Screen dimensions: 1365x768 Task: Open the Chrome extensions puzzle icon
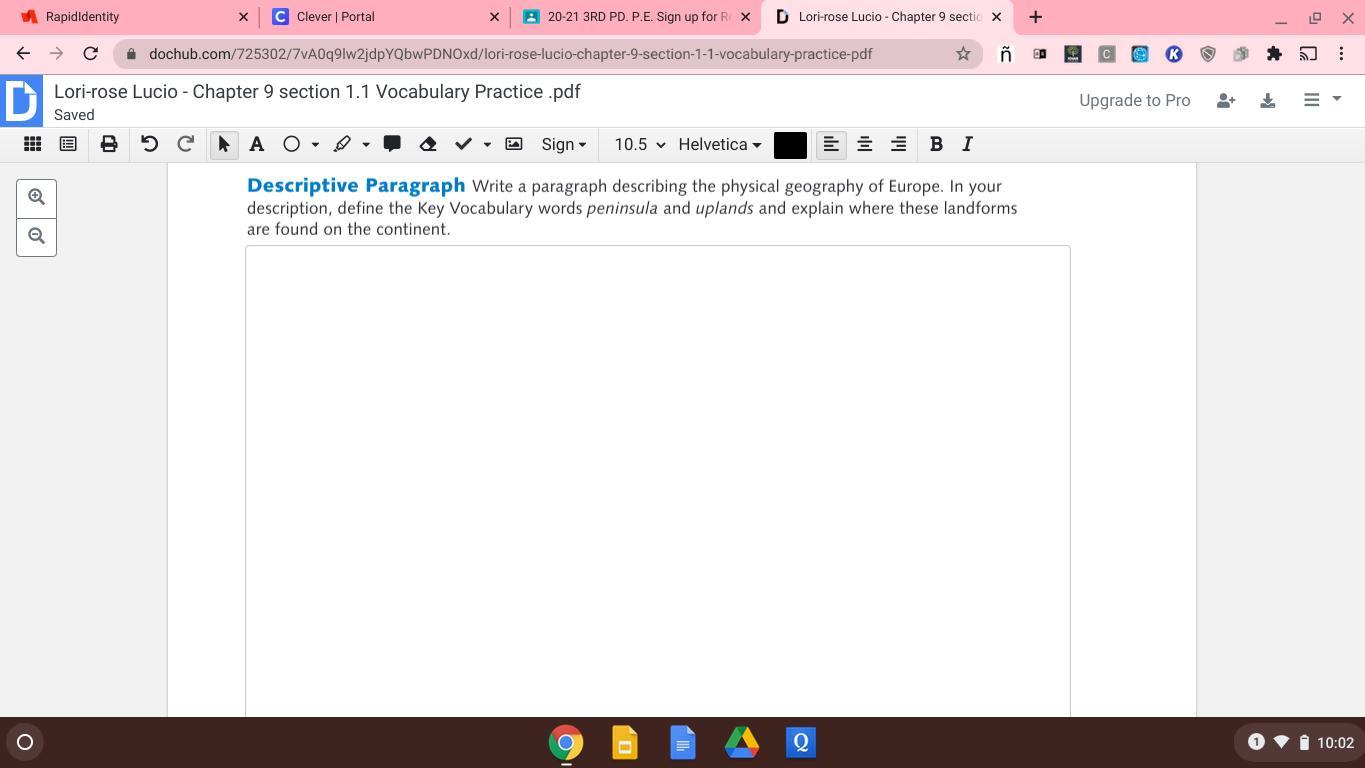1274,54
